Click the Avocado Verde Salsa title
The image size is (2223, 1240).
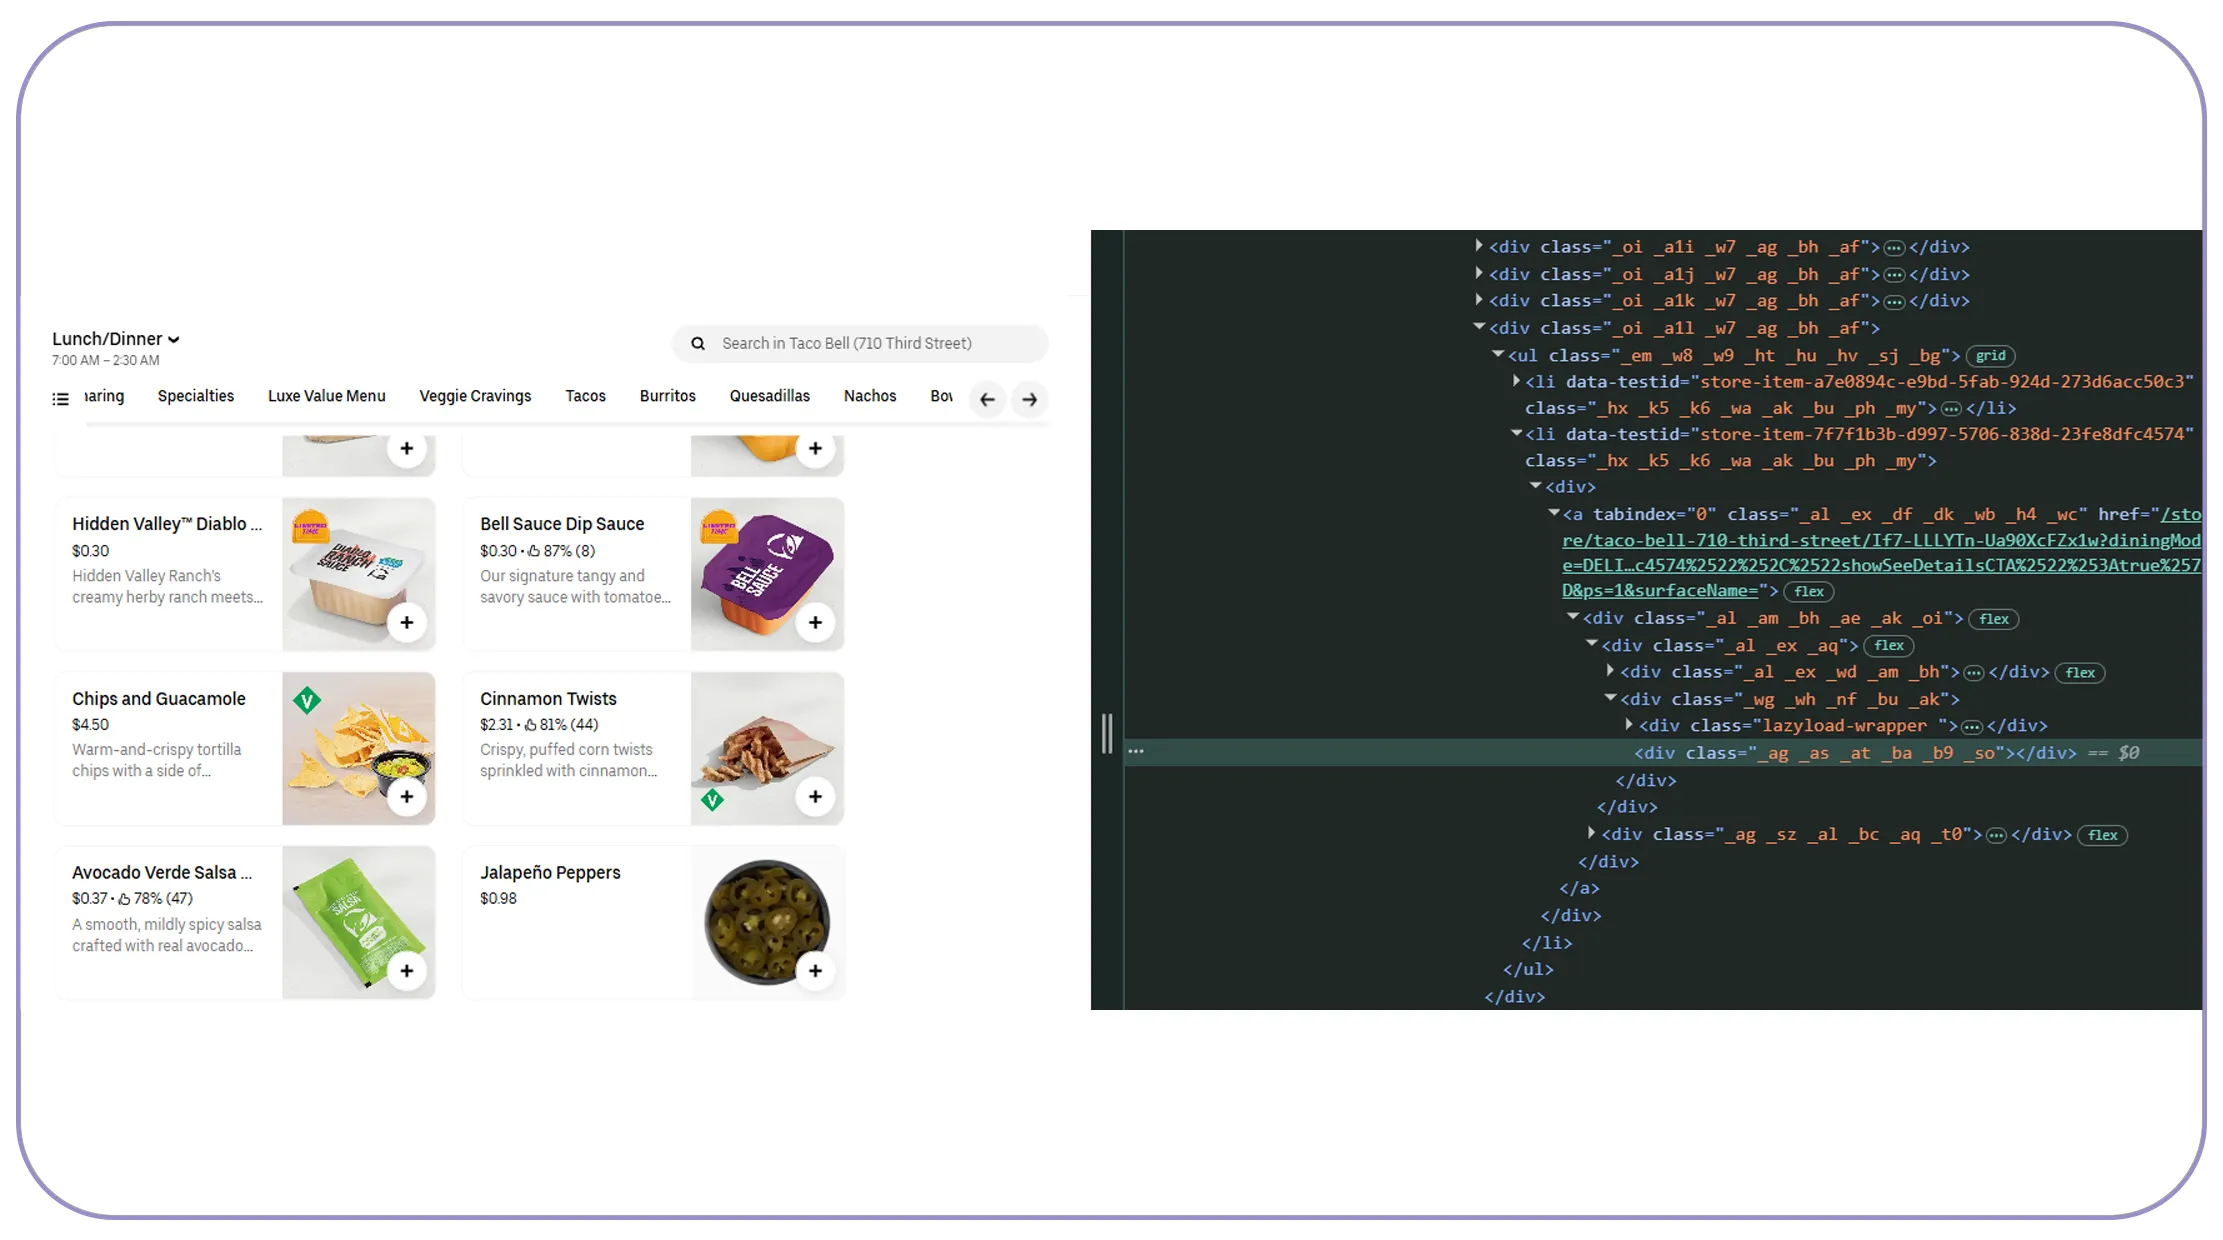click(x=162, y=873)
